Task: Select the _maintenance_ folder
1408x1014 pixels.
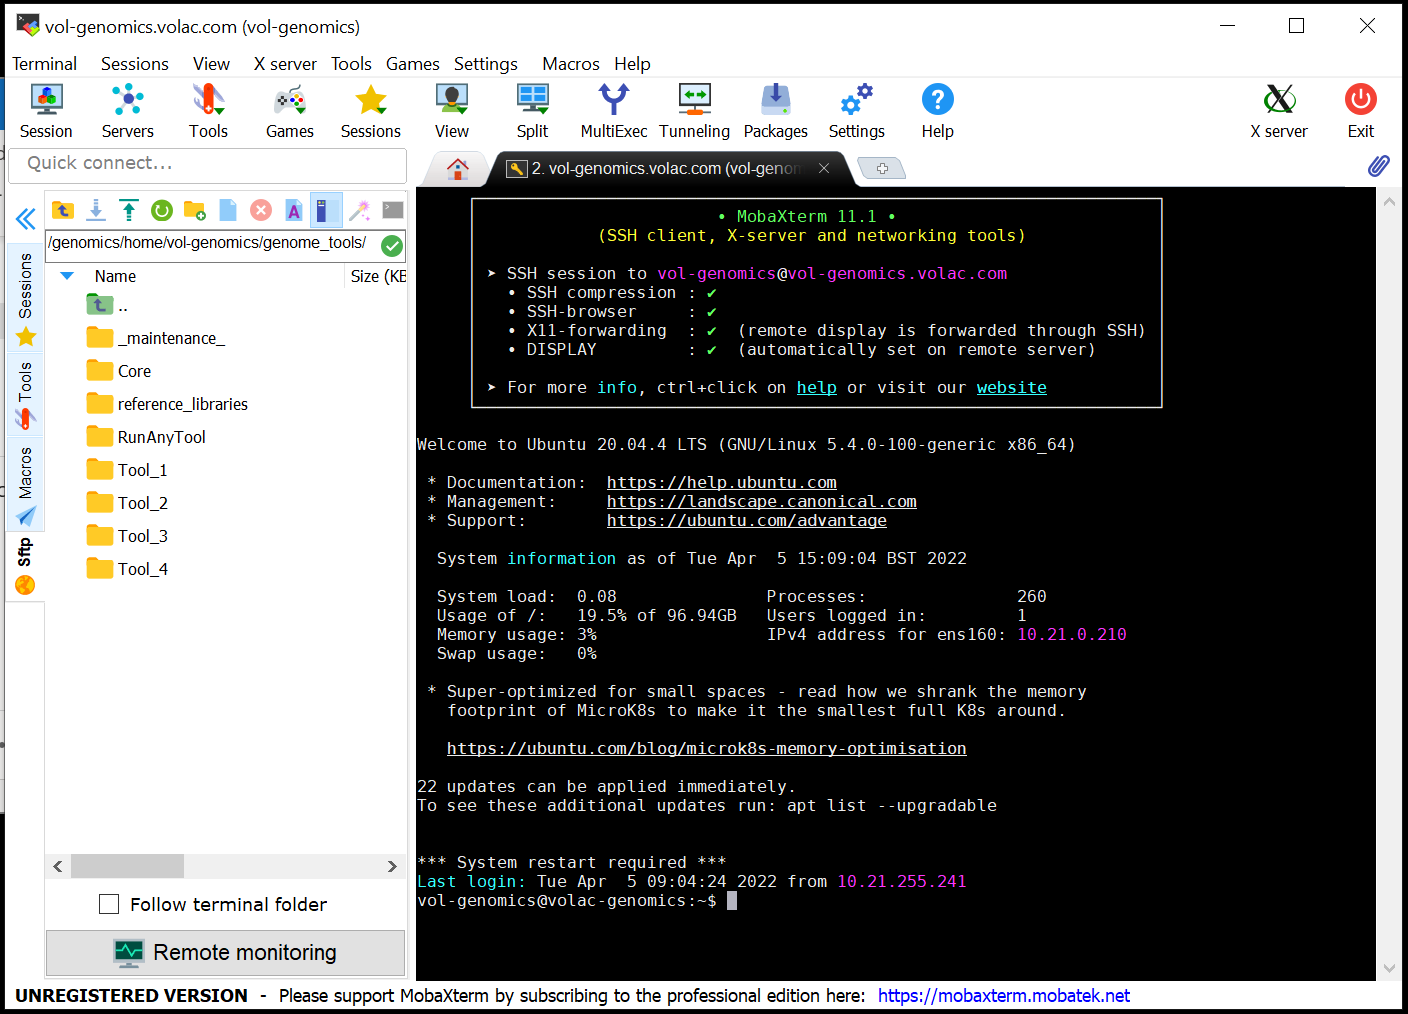Action: (155, 338)
